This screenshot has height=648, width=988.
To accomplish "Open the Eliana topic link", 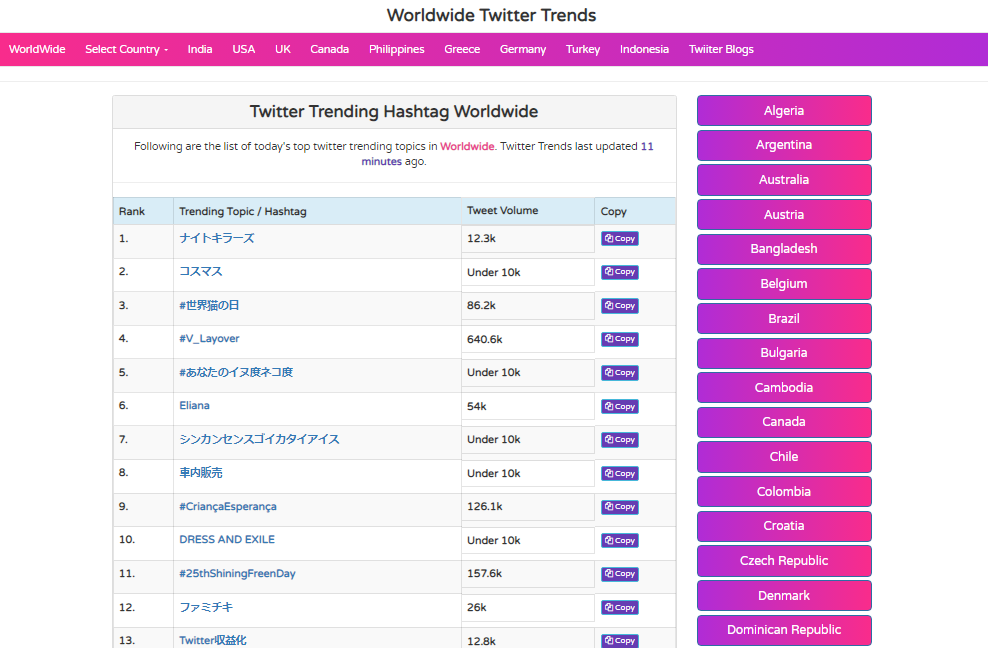I will click(194, 405).
